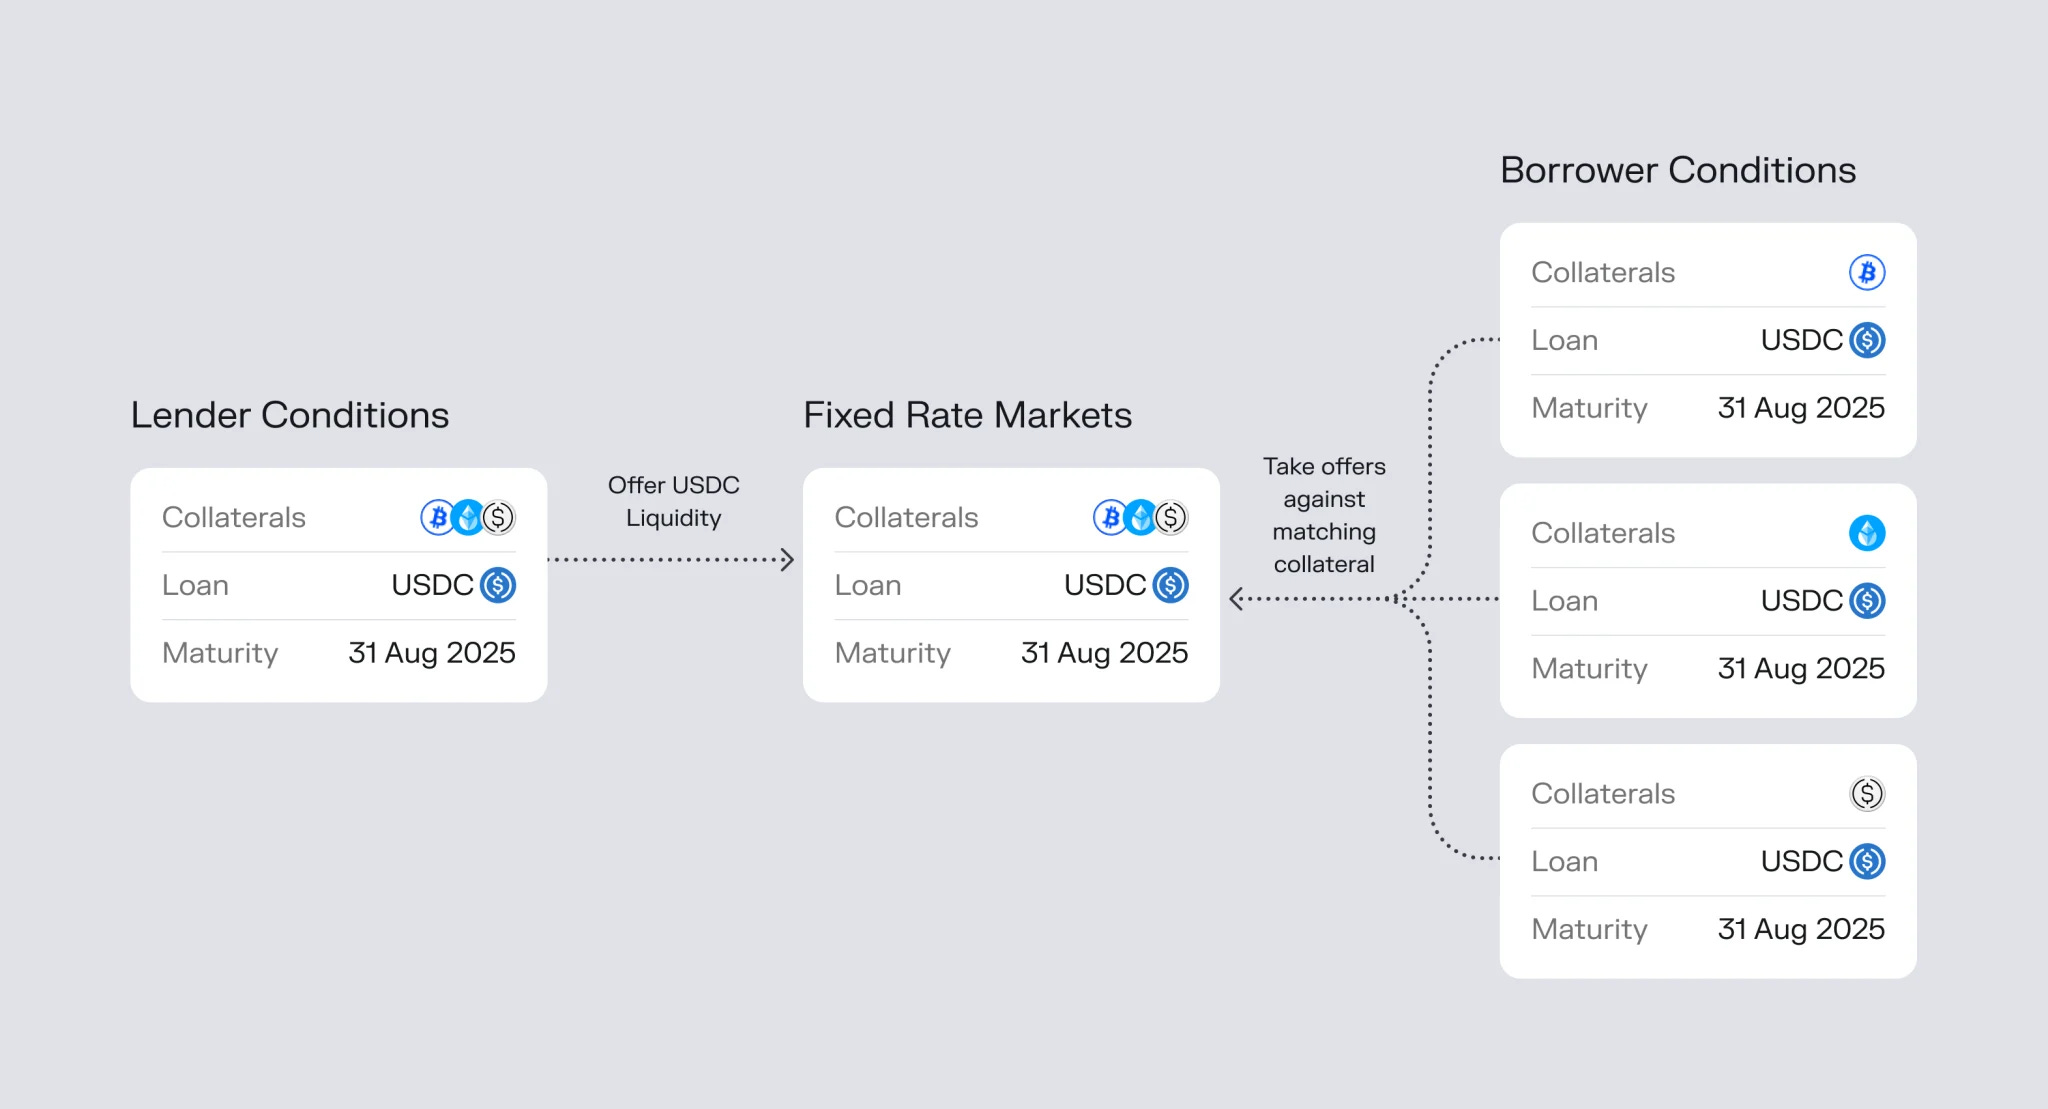Screen dimensions: 2048x1109
Task: Click the USDC coin icon in bottom borrower card
Action: click(1867, 861)
